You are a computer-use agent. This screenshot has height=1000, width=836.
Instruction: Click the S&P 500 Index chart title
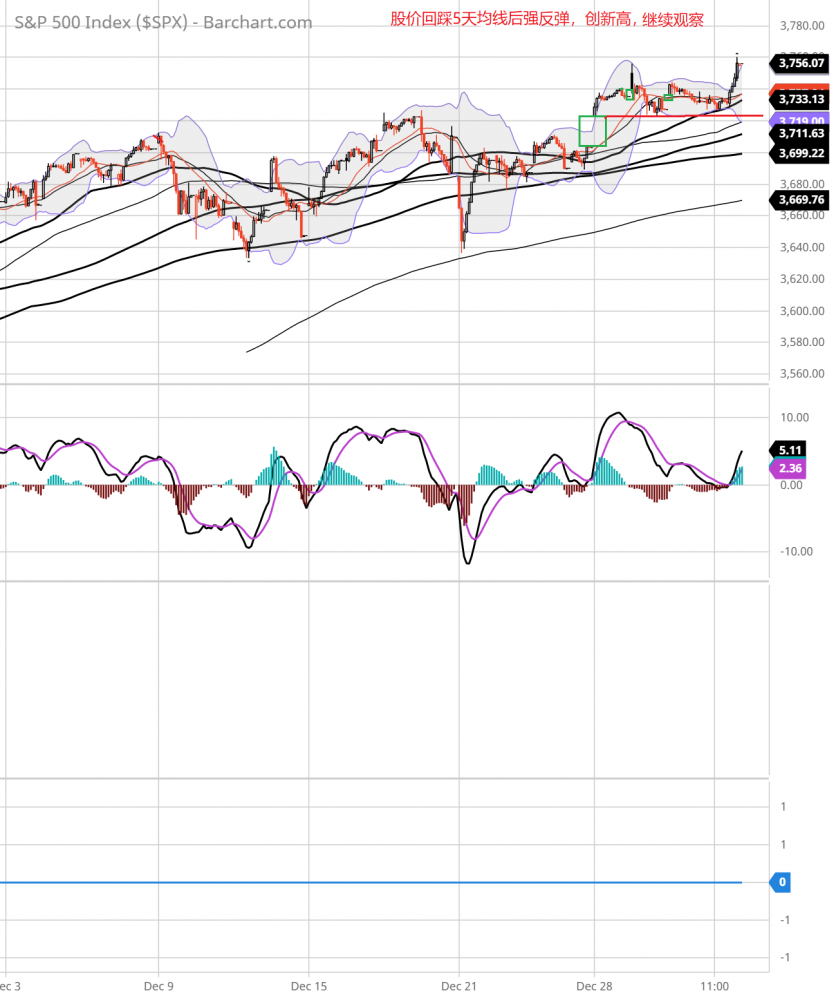163,22
